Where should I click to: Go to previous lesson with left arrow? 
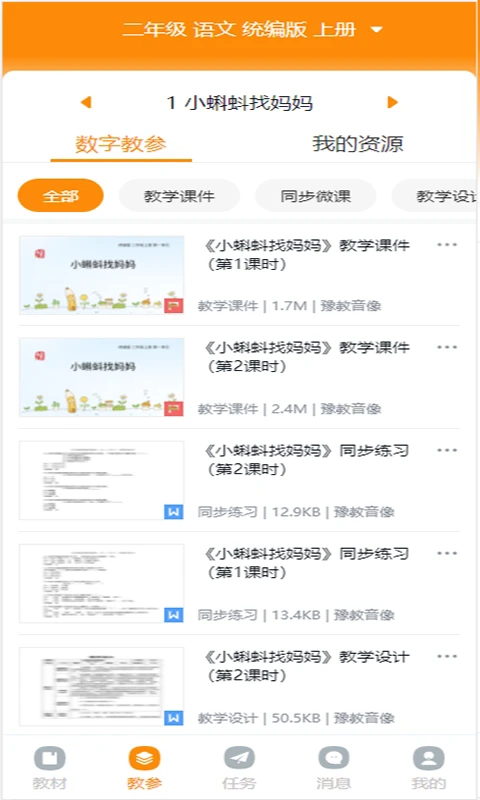[86, 103]
